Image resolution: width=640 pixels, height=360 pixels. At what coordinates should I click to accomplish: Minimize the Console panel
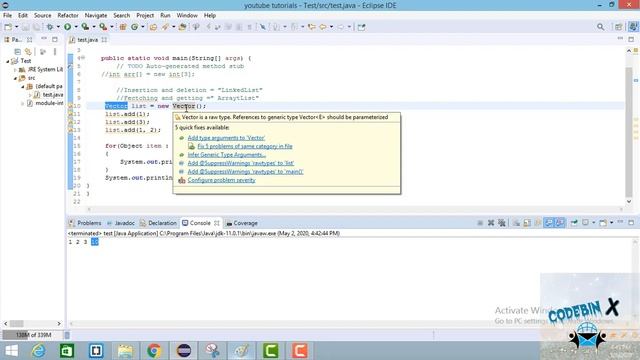pyautogui.click(x=620, y=222)
